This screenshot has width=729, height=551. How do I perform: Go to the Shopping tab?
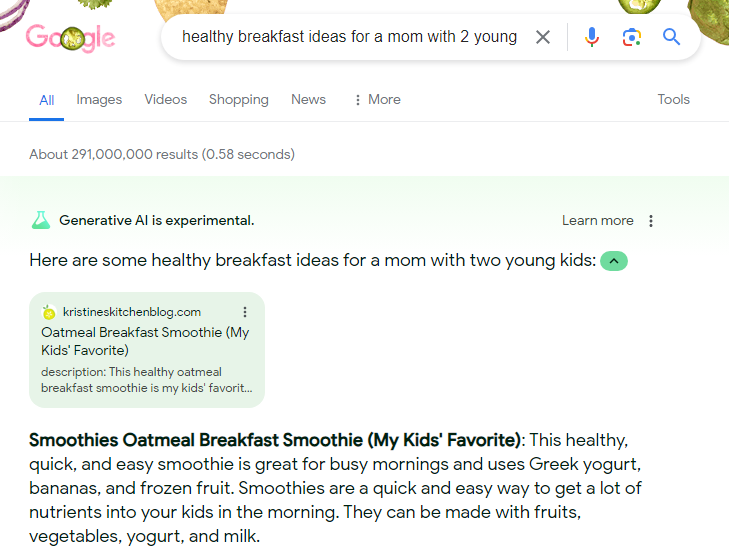pyautogui.click(x=238, y=100)
